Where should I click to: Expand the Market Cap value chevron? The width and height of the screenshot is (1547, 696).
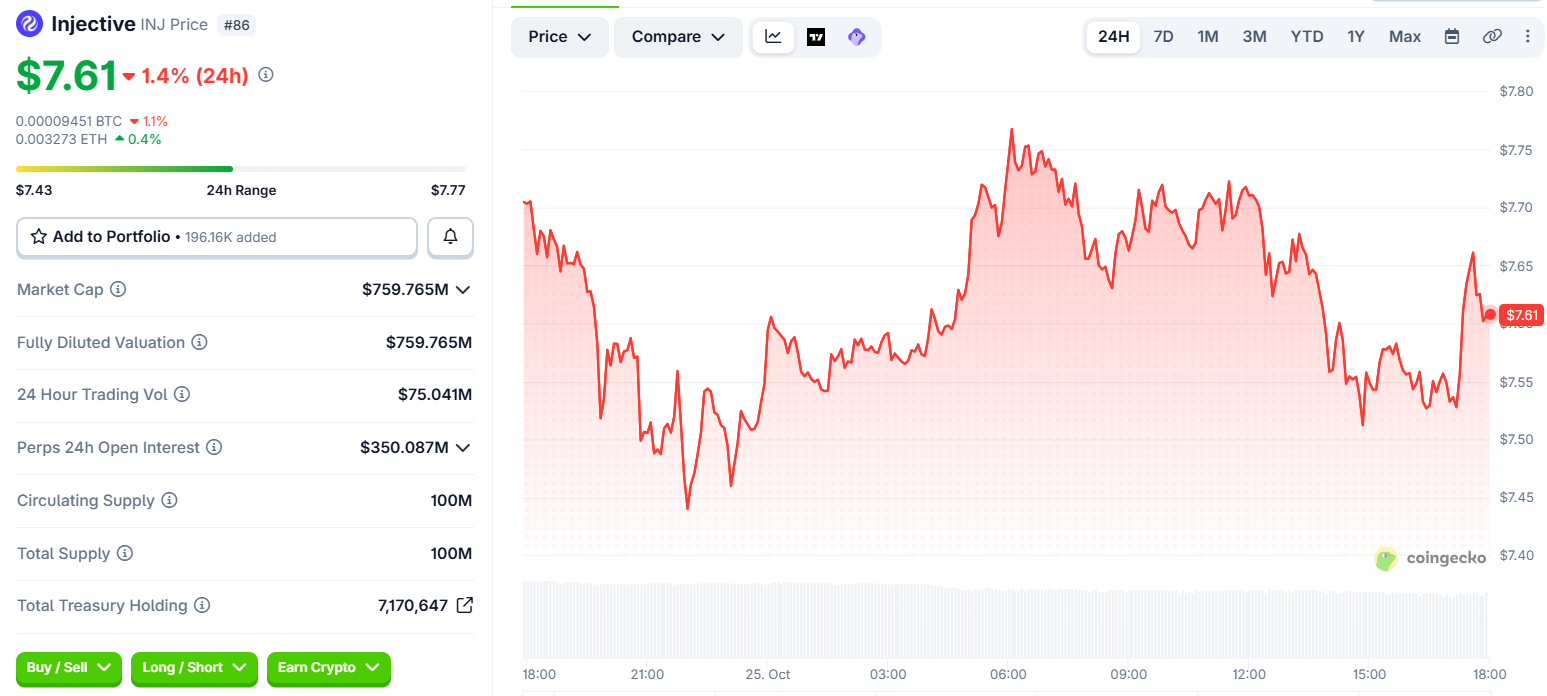(463, 289)
